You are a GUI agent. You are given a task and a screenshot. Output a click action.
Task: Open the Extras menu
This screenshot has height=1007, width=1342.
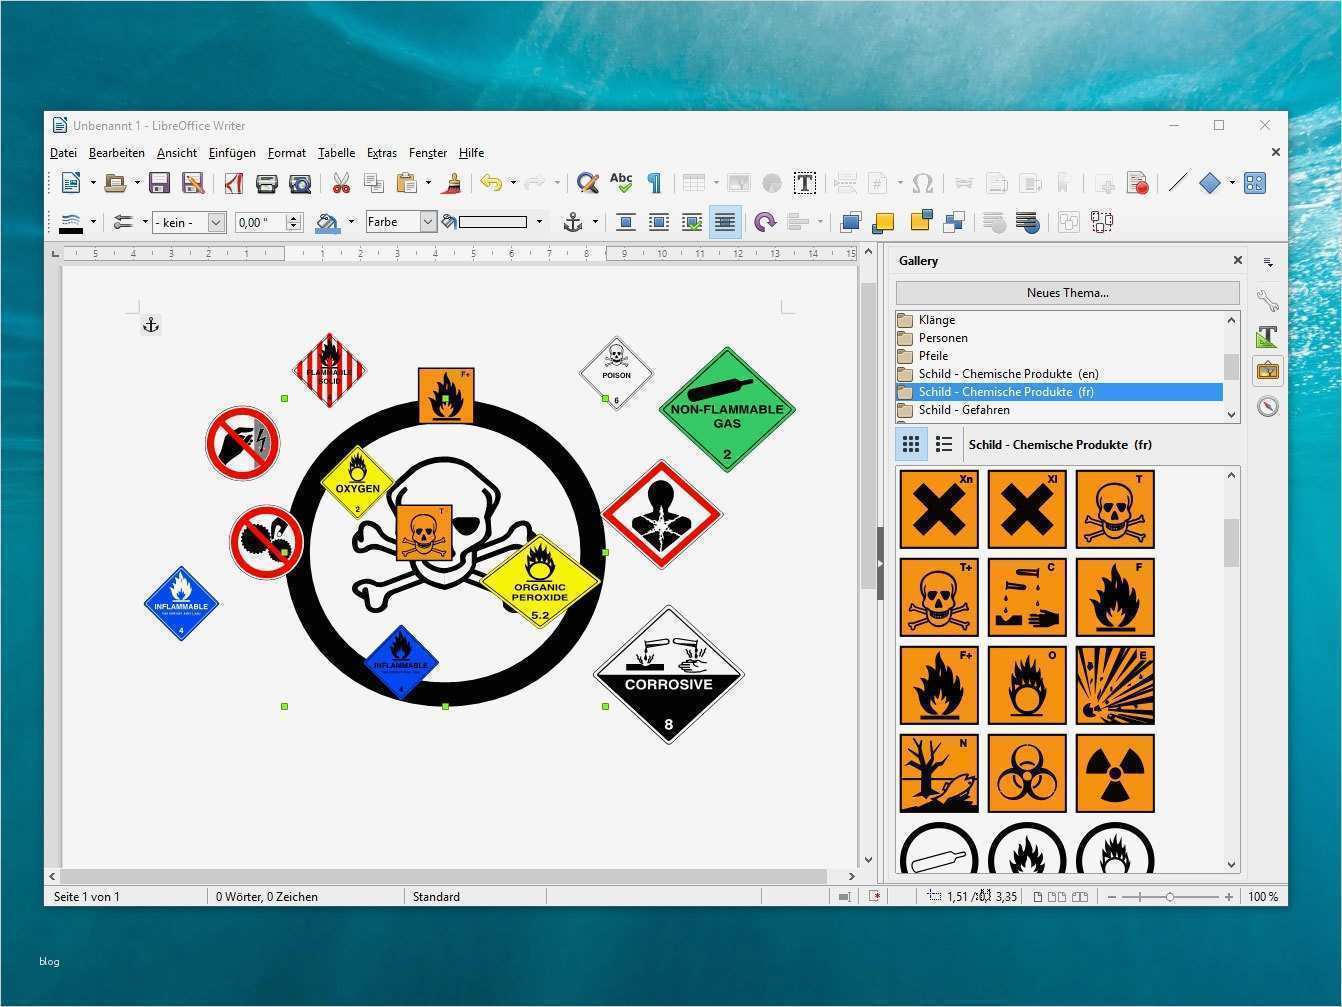click(382, 152)
